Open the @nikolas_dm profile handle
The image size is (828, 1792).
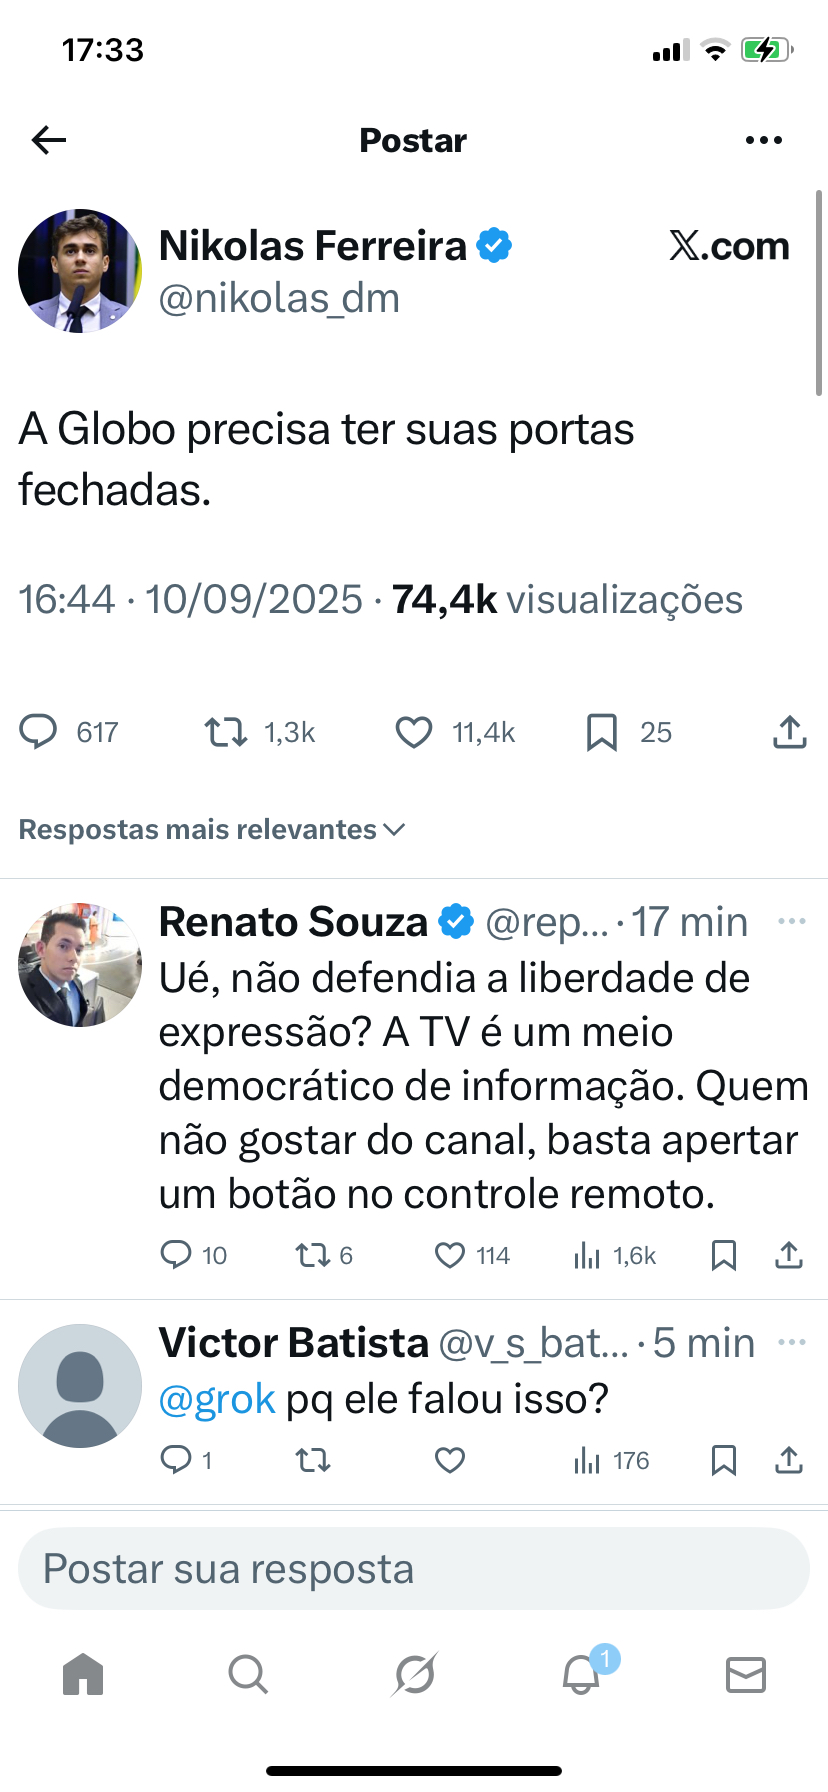tap(279, 298)
